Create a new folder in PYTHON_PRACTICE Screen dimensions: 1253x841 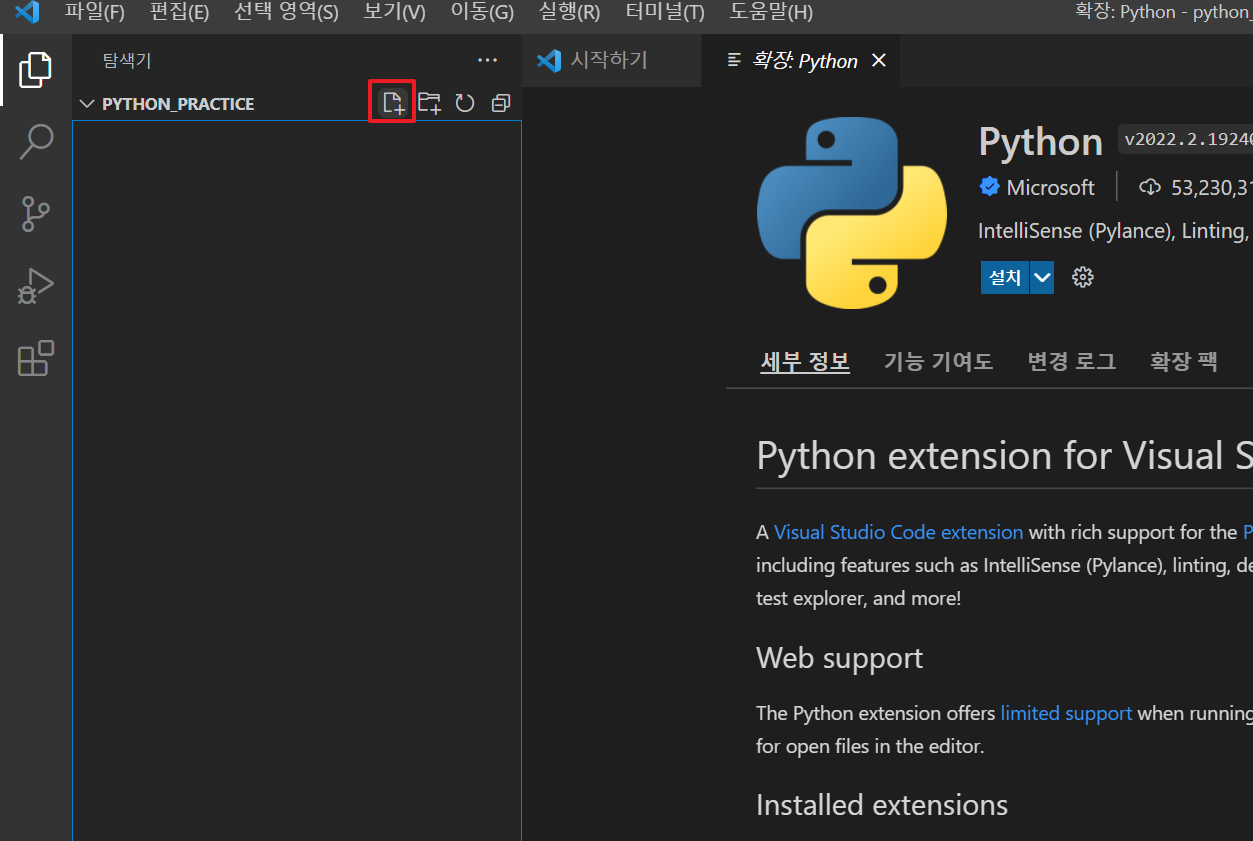(429, 103)
